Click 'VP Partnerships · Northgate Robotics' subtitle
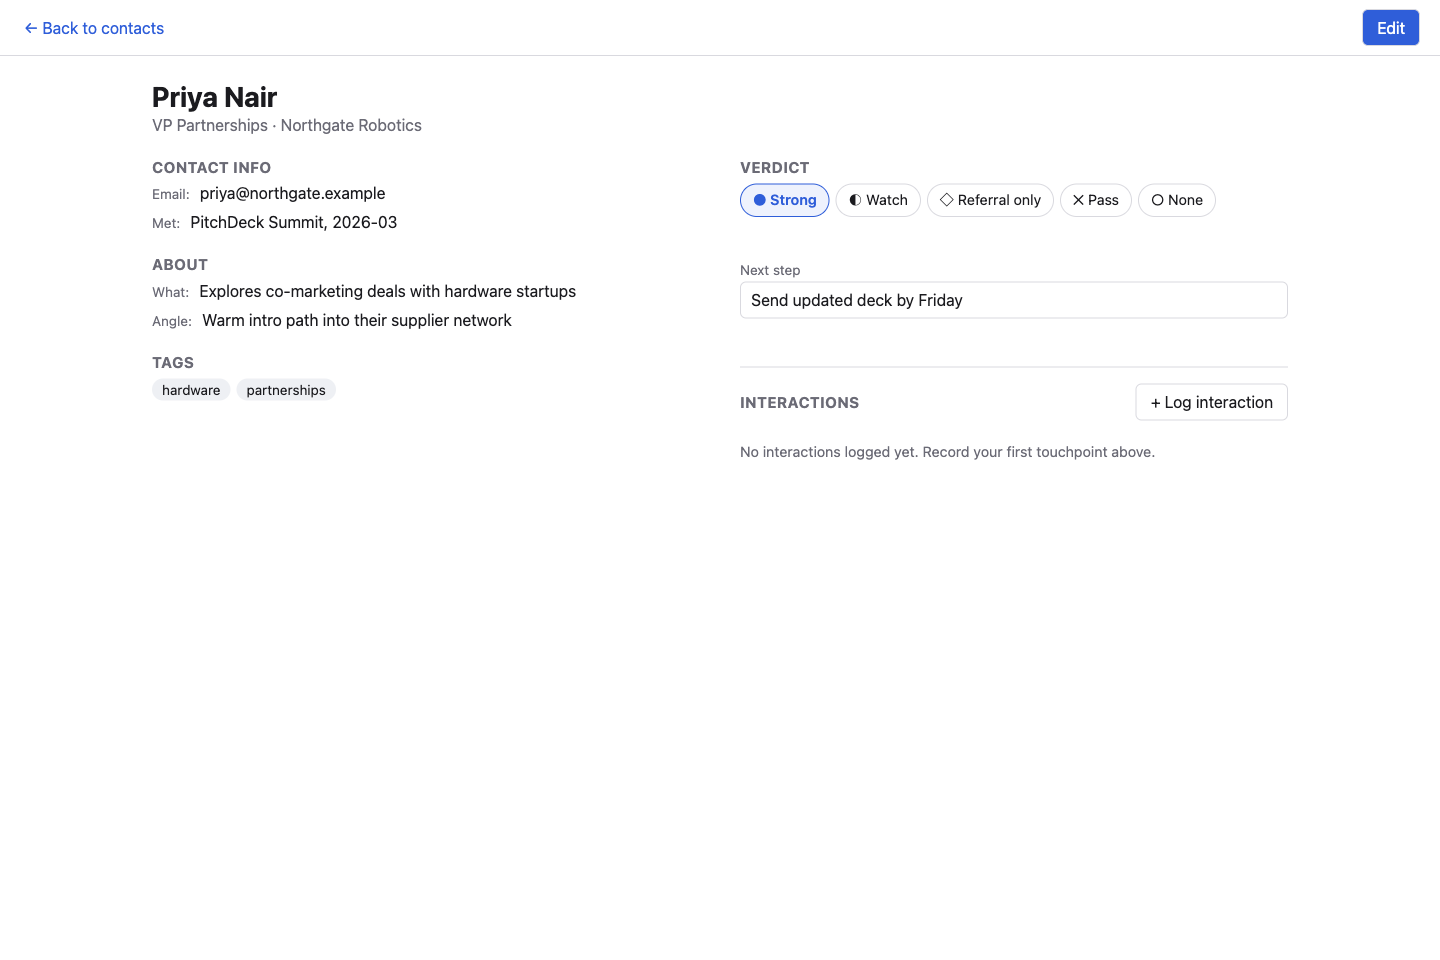Screen dimensions: 1440x960 pos(287,125)
